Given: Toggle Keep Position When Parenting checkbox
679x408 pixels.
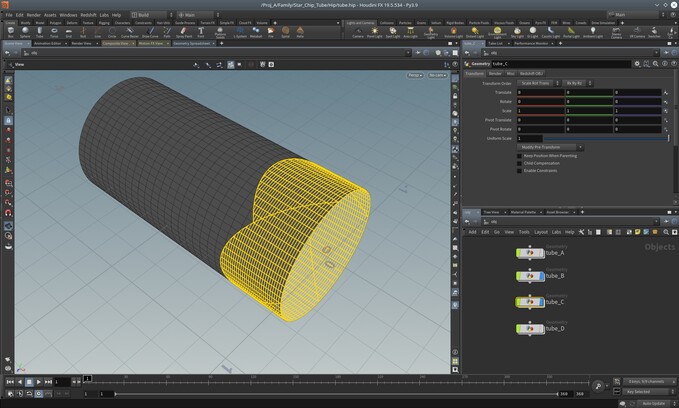Looking at the screenshot, I should (519, 156).
